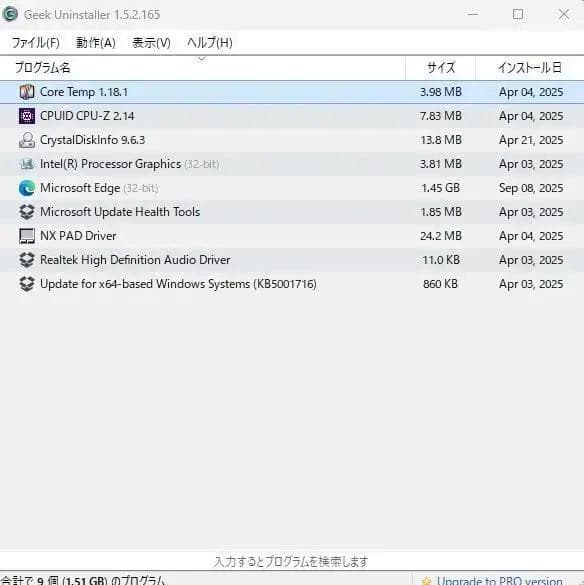
Task: Select Update for x64-based Windows Systems entry
Action: point(292,284)
